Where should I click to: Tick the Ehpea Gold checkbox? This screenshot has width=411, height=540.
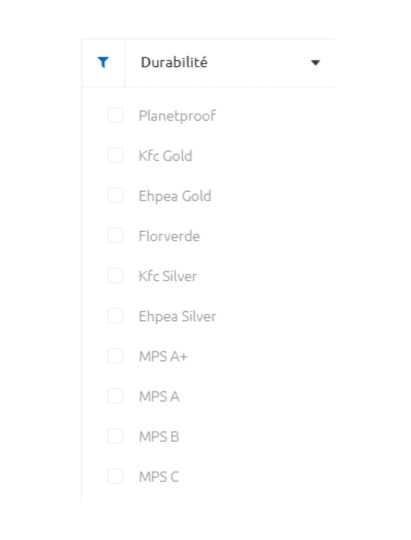tap(115, 196)
